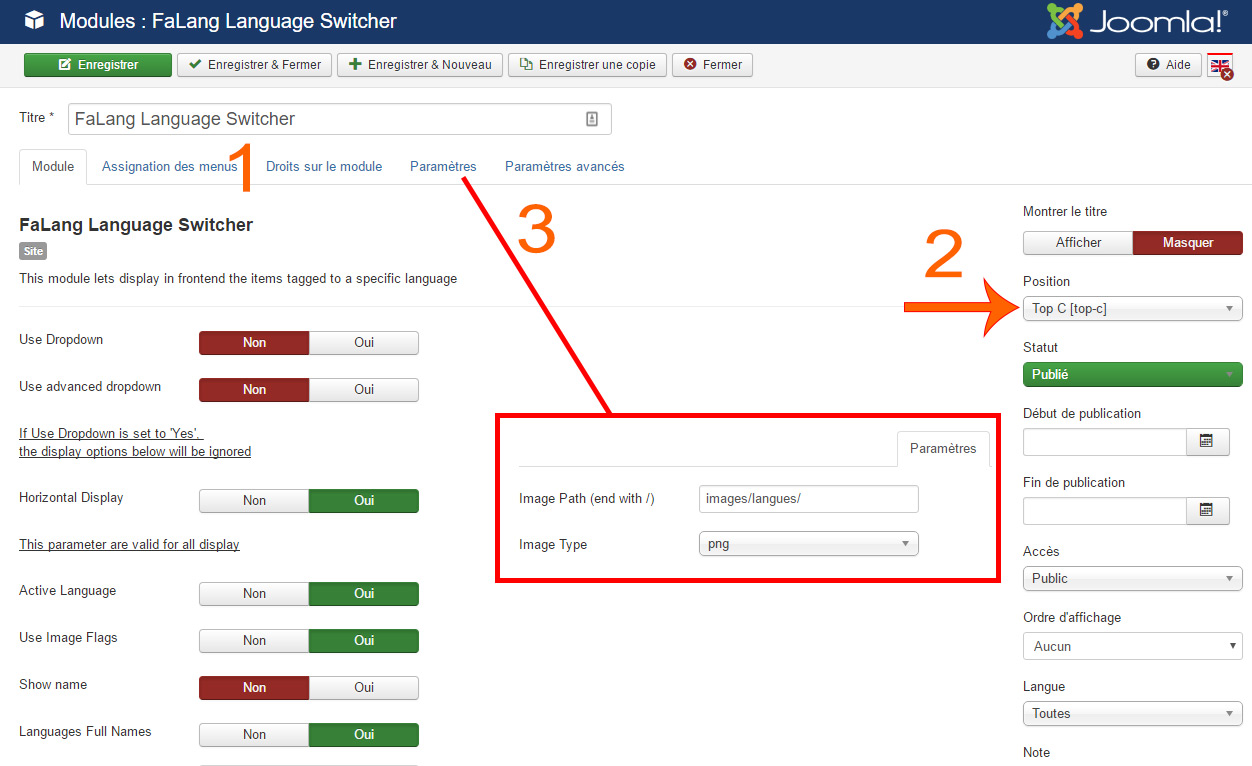Open calendar for Début de publication
Viewport: 1252px width, 766px height.
(x=1207, y=441)
